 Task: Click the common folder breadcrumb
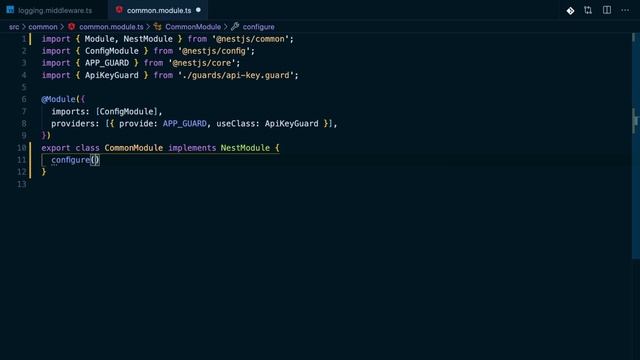tap(43, 27)
